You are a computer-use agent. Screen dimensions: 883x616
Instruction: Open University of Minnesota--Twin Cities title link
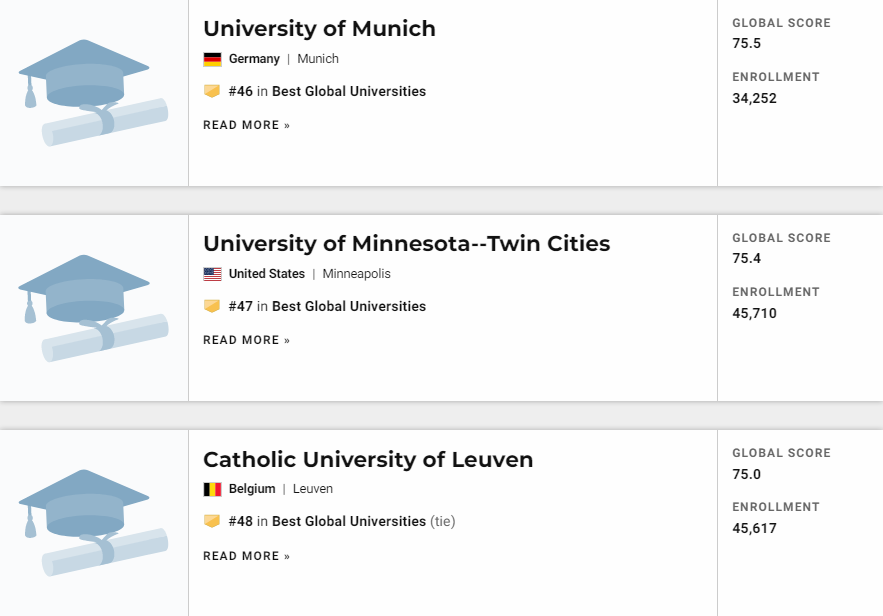pyautogui.click(x=406, y=244)
